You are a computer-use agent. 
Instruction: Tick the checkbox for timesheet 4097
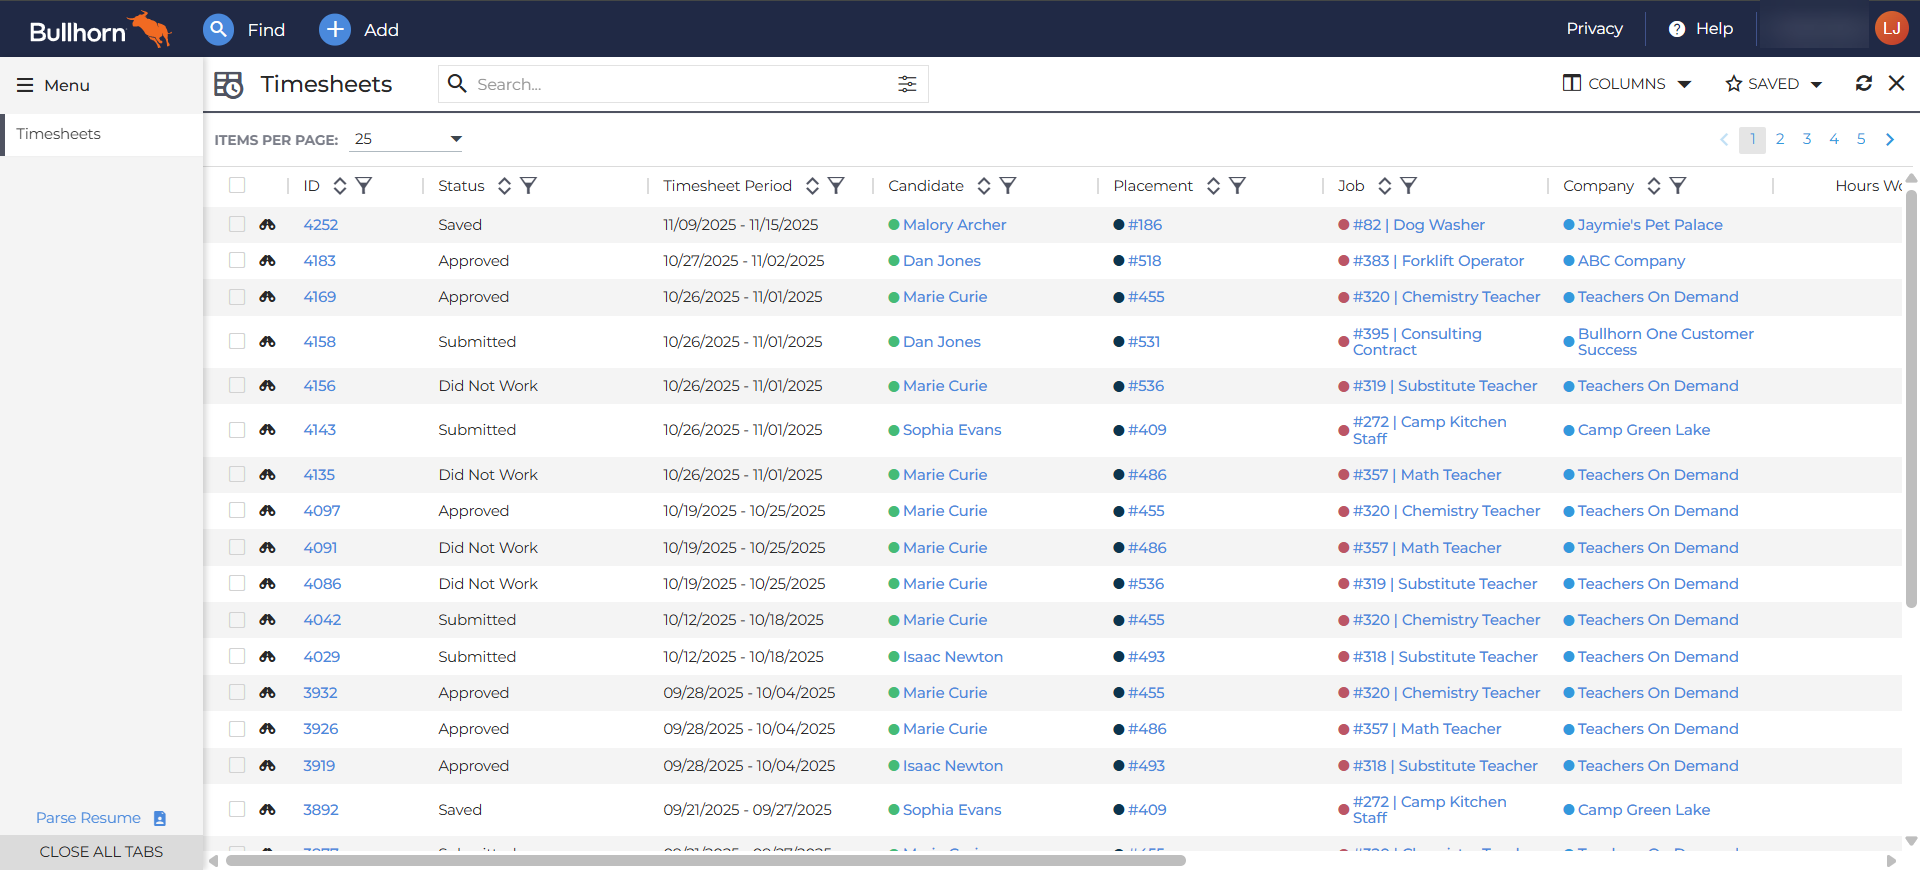[237, 511]
